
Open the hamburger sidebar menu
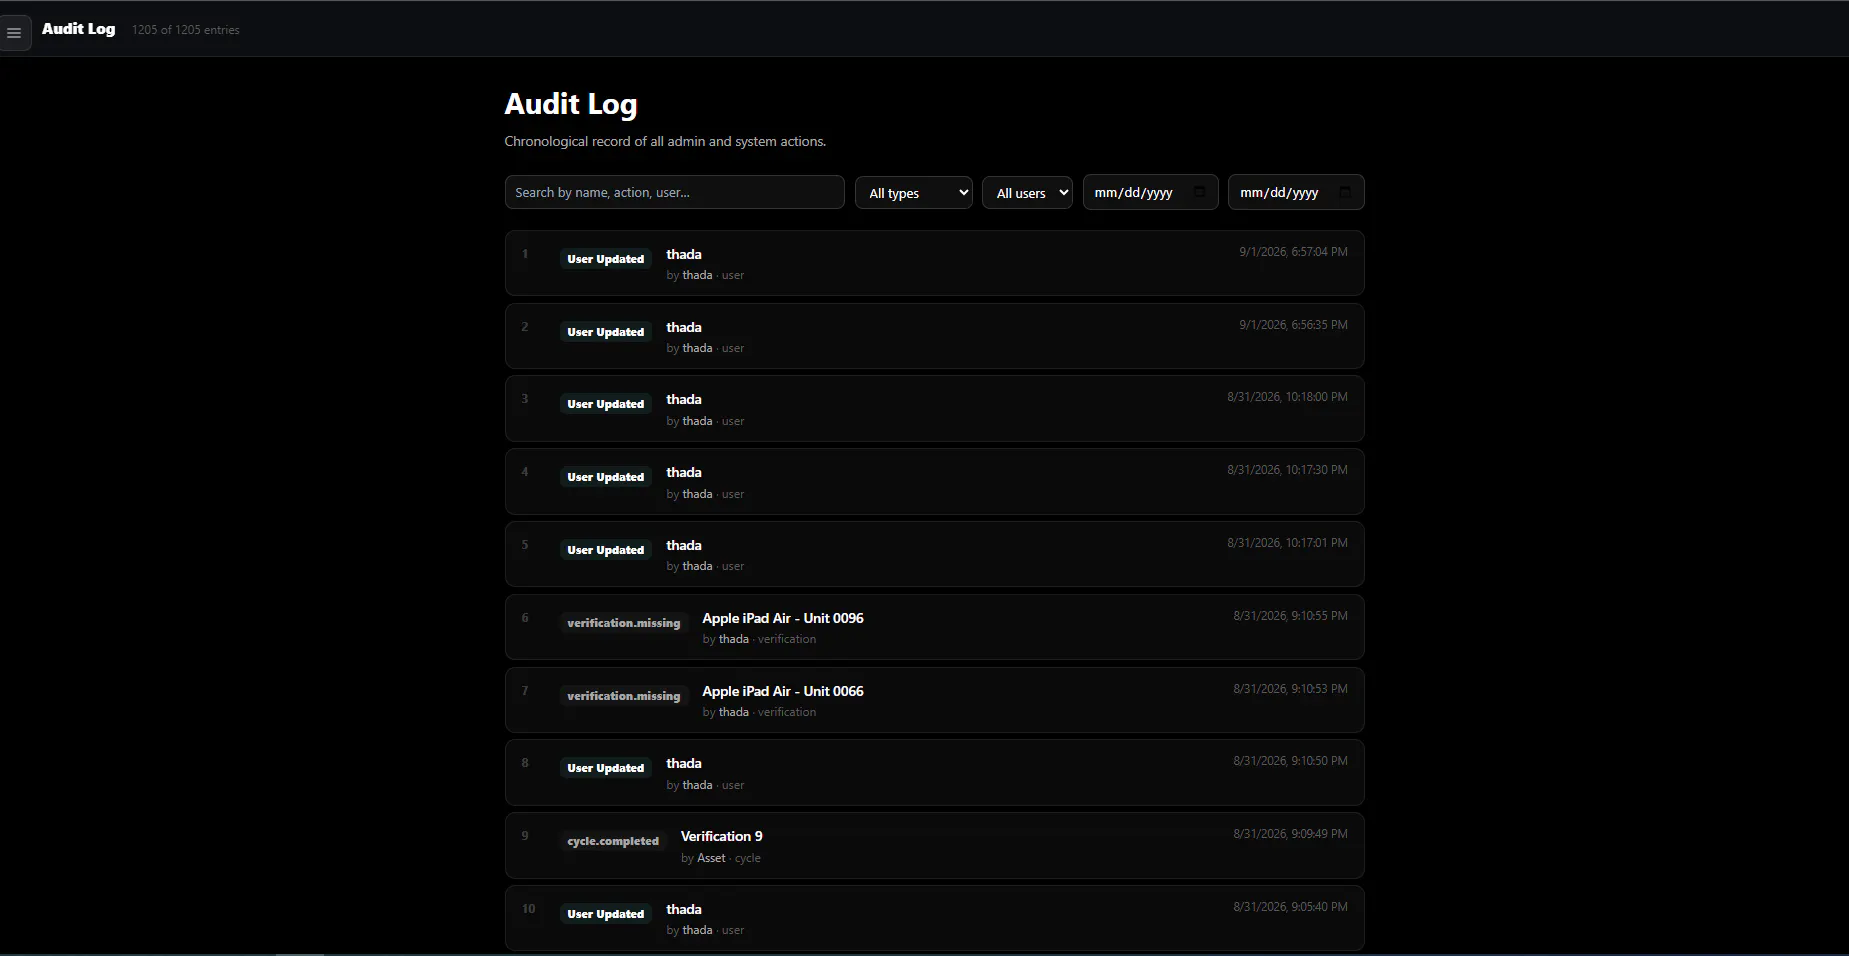pos(14,33)
